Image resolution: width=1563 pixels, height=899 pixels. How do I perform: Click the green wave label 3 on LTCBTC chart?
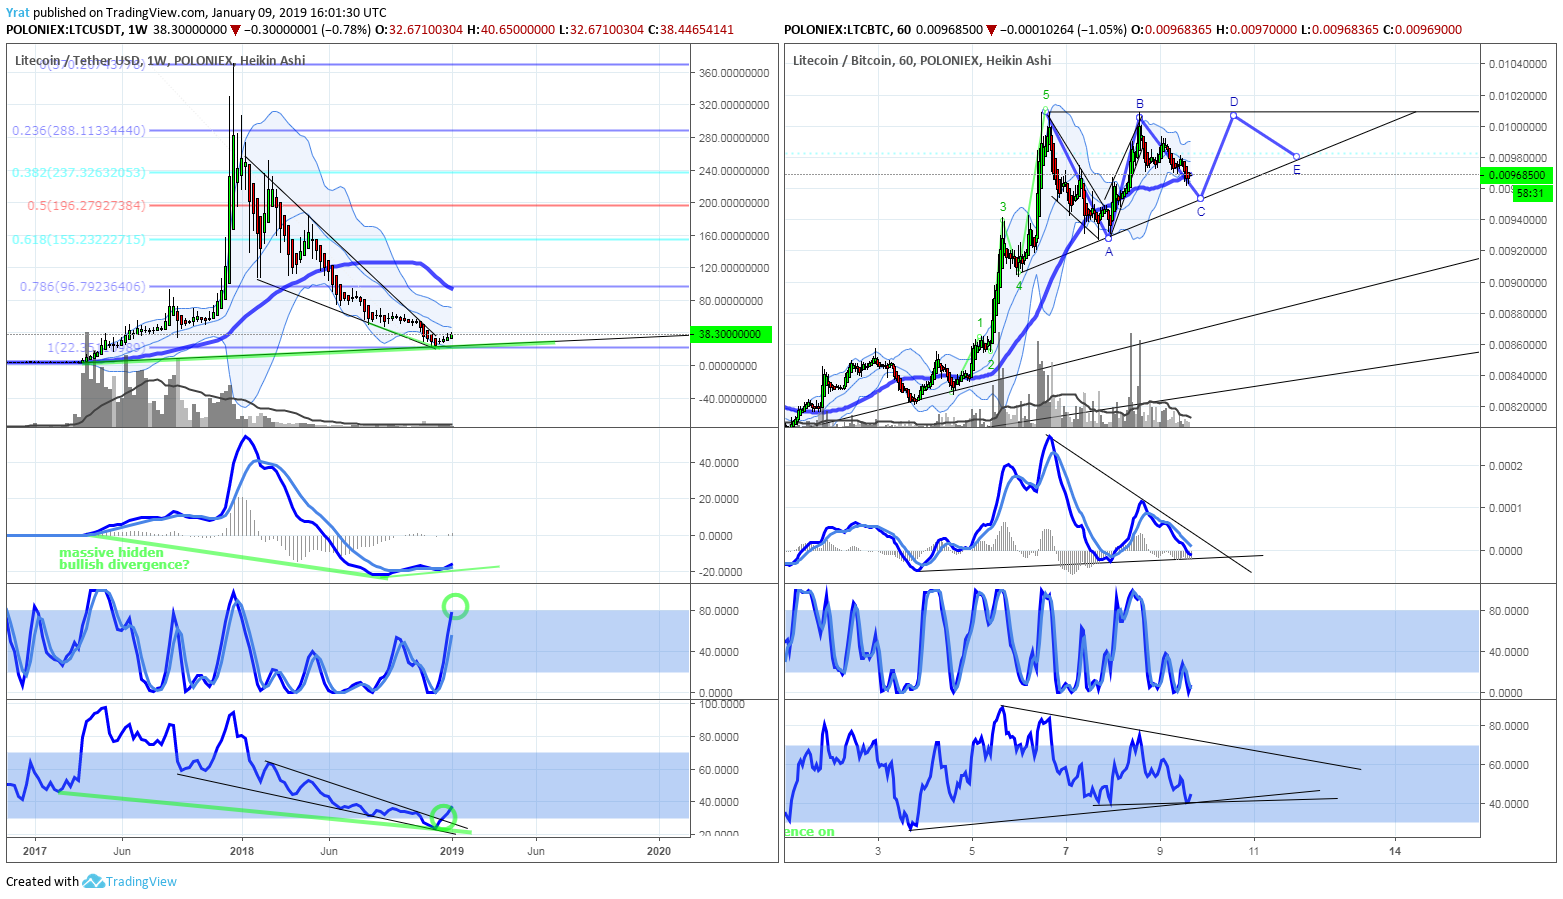(x=1003, y=207)
